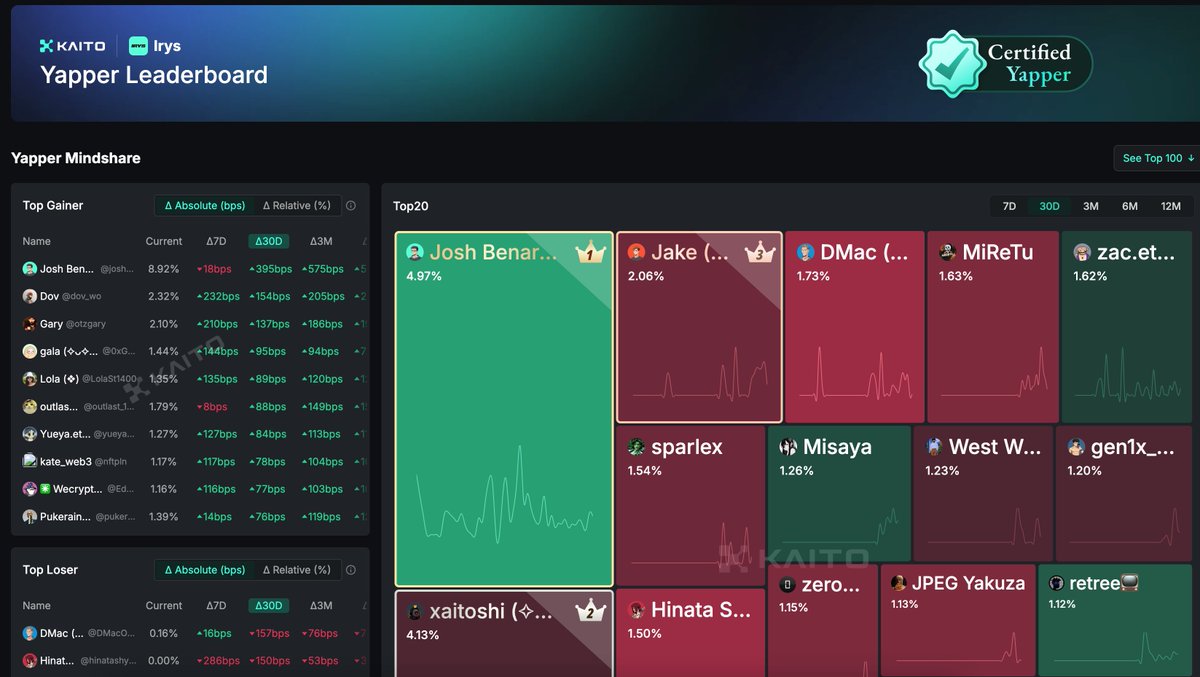This screenshot has height=677, width=1200.
Task: Sort Top Gainer by Δ30D column
Action: point(270,241)
